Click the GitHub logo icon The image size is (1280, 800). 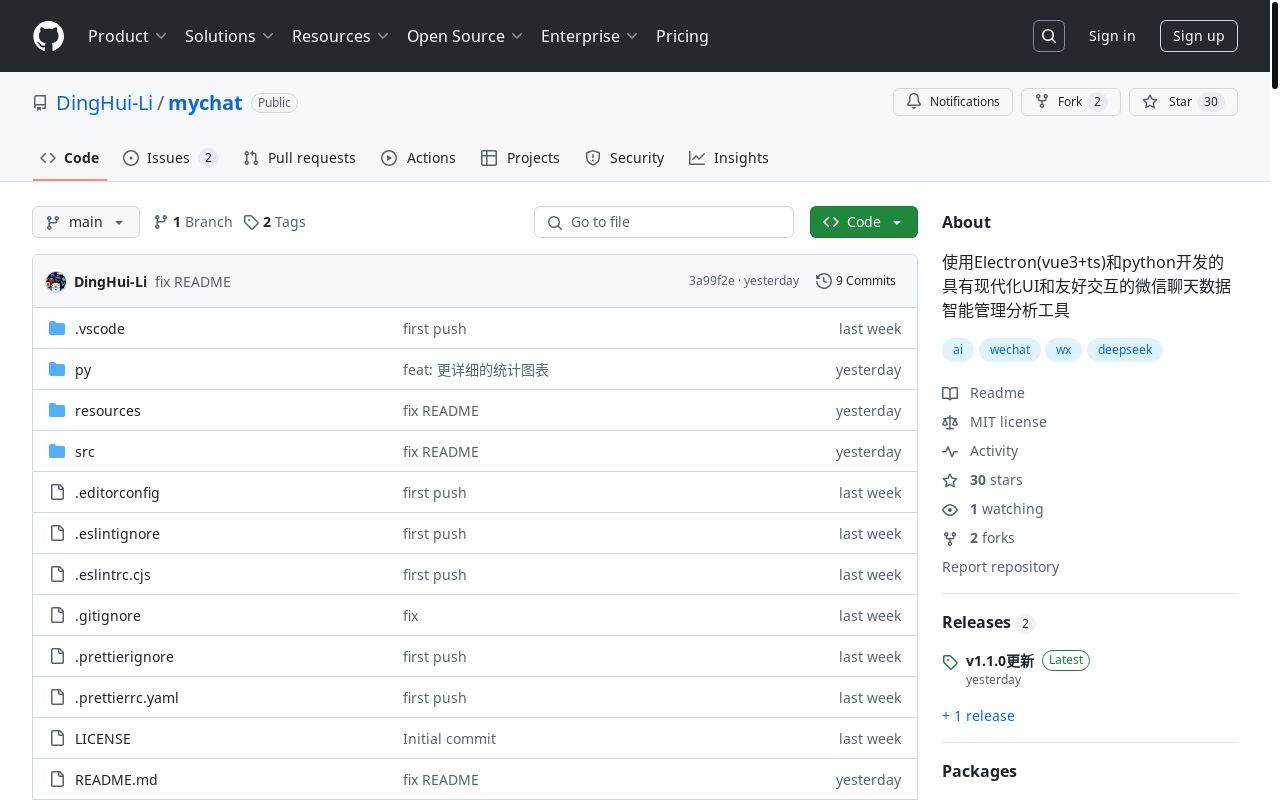click(x=48, y=36)
